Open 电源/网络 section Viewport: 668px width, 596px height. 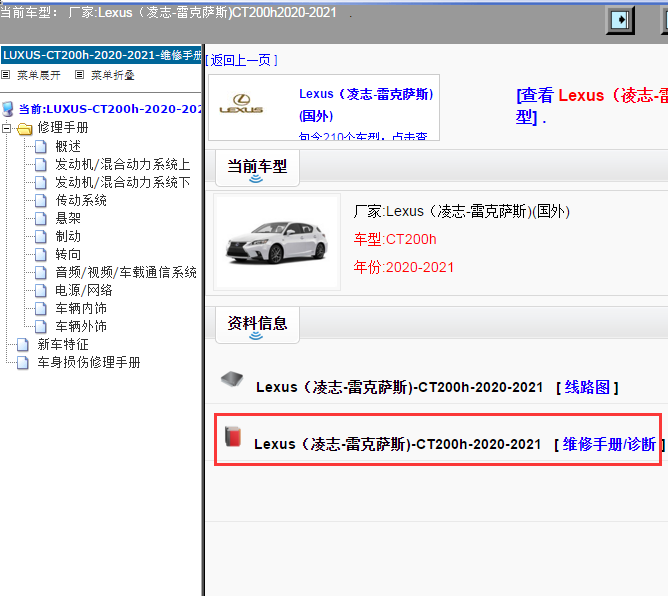[x=84, y=291]
